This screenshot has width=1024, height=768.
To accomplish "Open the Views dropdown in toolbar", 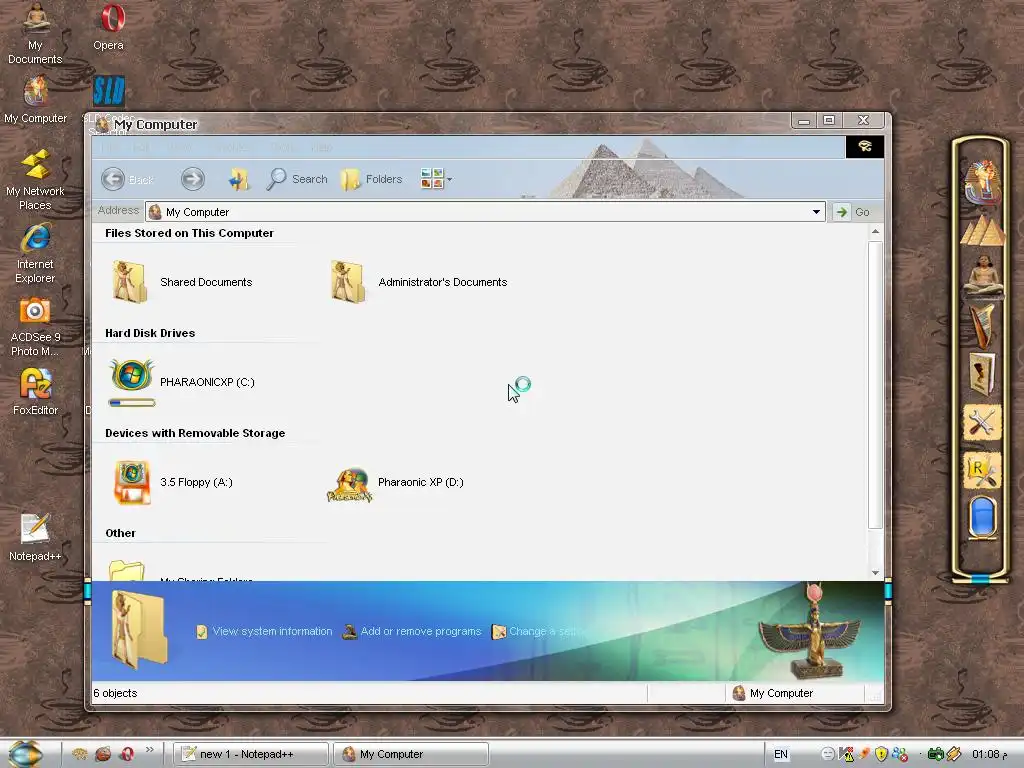I will coord(436,178).
